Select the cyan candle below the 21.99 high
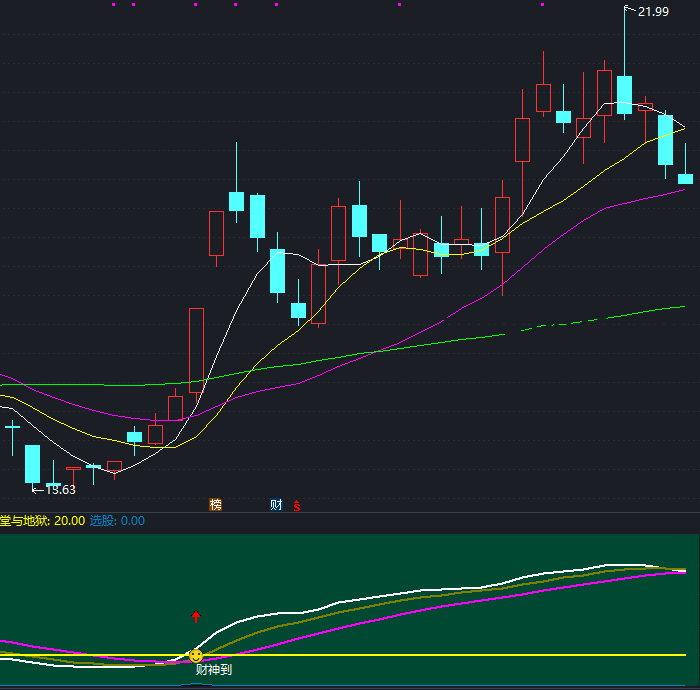 point(624,94)
